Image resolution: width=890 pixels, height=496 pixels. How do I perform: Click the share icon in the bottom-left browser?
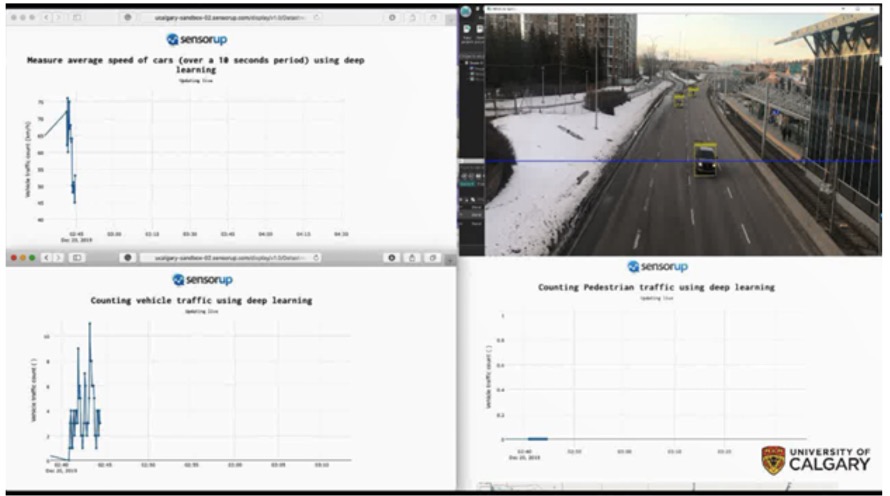[413, 257]
